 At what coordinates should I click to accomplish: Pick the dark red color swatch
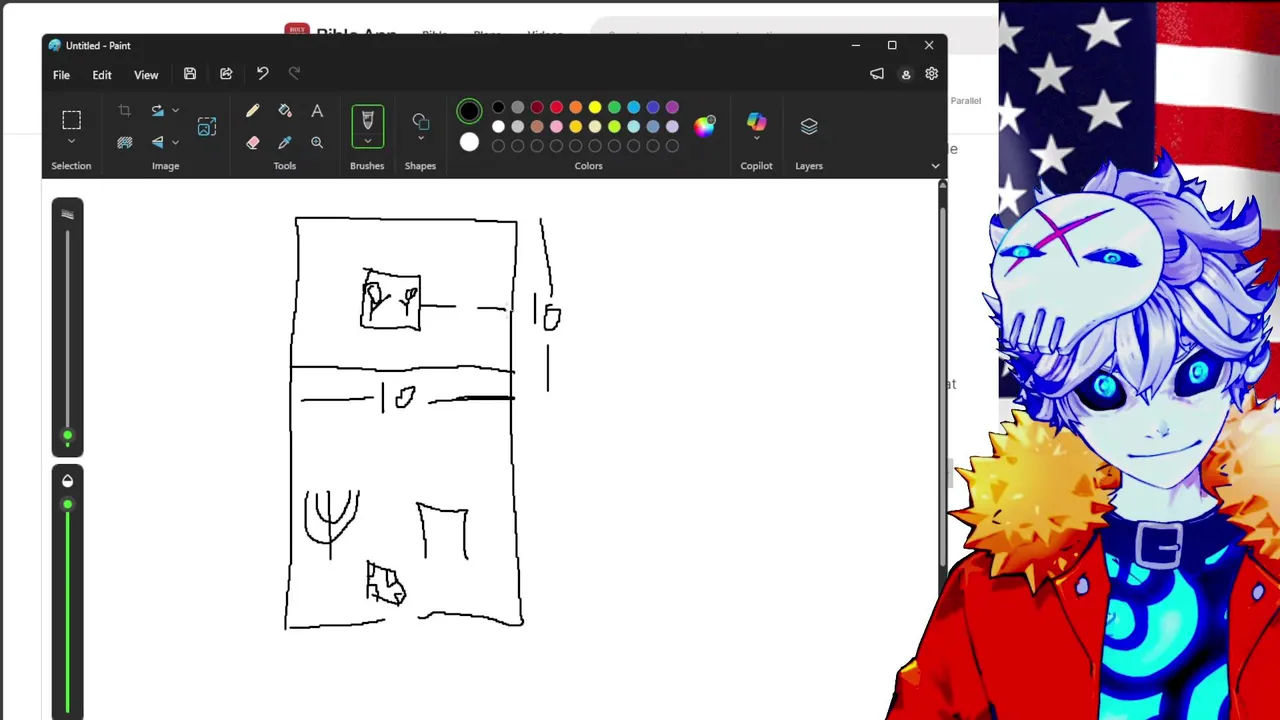click(537, 107)
